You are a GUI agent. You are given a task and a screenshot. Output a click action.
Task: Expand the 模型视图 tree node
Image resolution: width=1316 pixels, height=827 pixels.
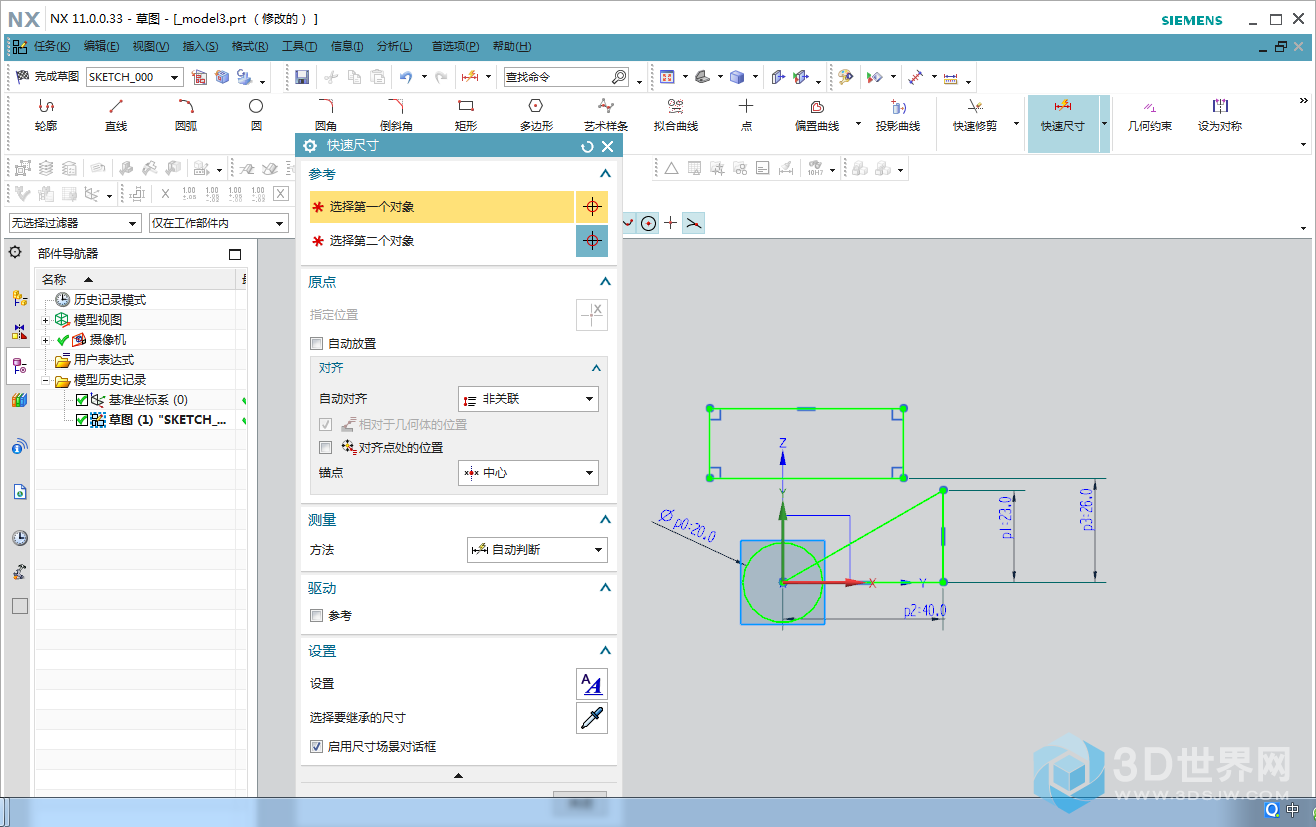pos(45,320)
